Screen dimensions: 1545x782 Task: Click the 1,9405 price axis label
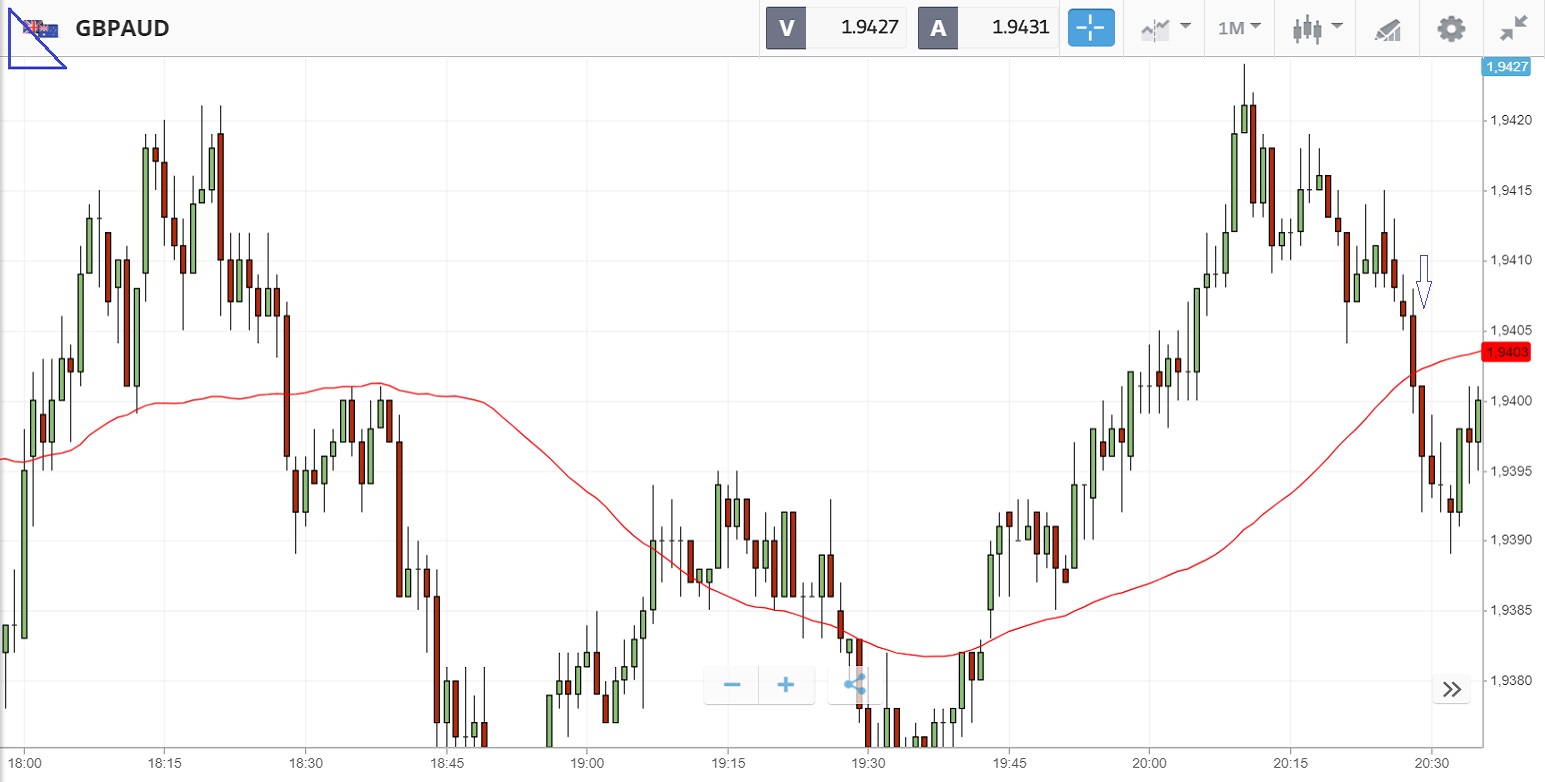(1509, 330)
